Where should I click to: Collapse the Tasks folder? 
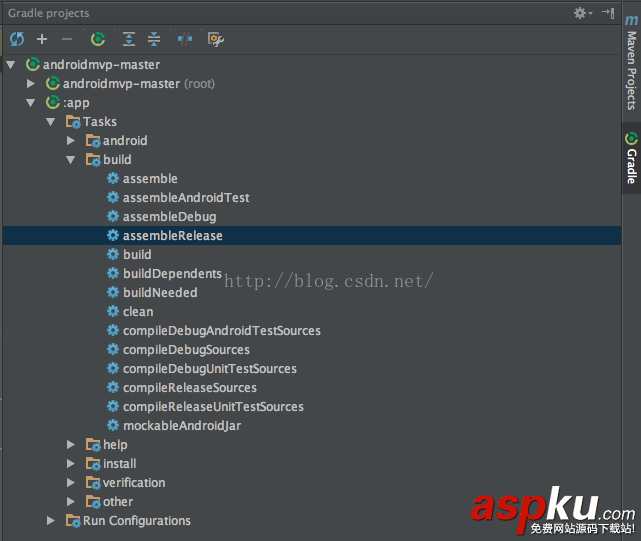coord(51,122)
